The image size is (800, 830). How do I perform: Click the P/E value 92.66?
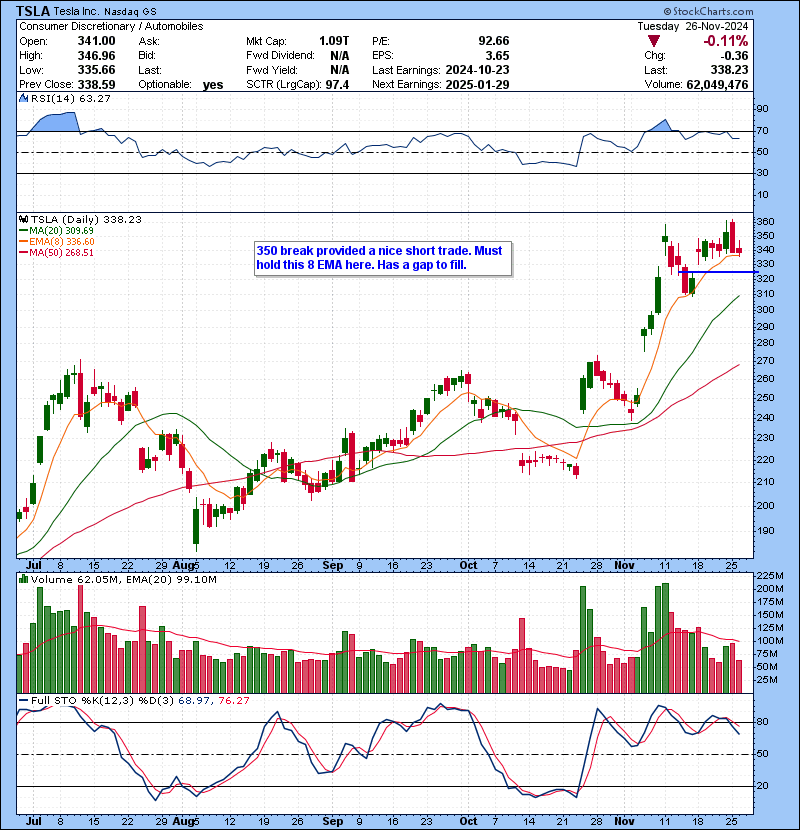click(494, 41)
